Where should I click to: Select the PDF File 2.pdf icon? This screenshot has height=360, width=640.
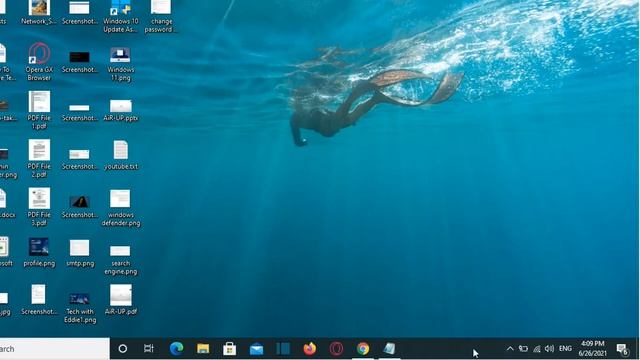click(39, 158)
